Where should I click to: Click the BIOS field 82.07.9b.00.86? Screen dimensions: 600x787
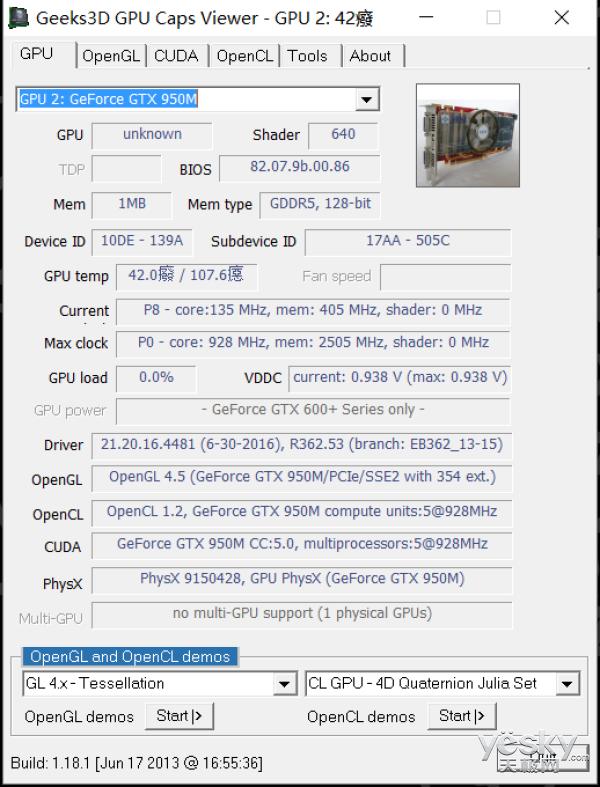click(x=300, y=168)
